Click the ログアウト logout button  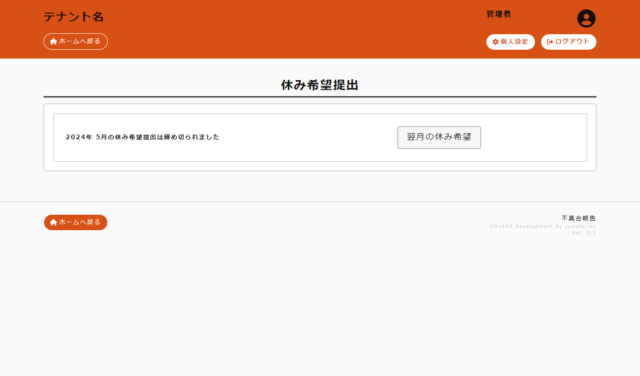(569, 42)
